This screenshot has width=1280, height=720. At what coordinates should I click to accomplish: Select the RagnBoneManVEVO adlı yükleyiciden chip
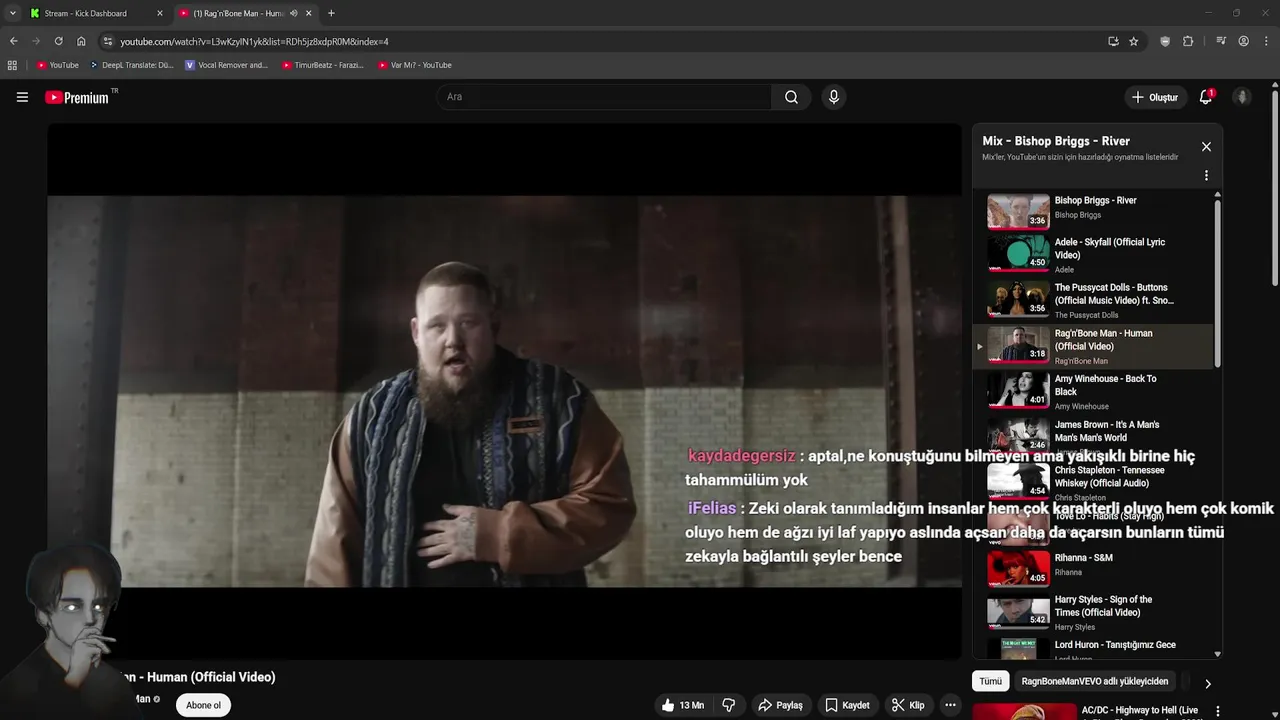pos(1094,681)
